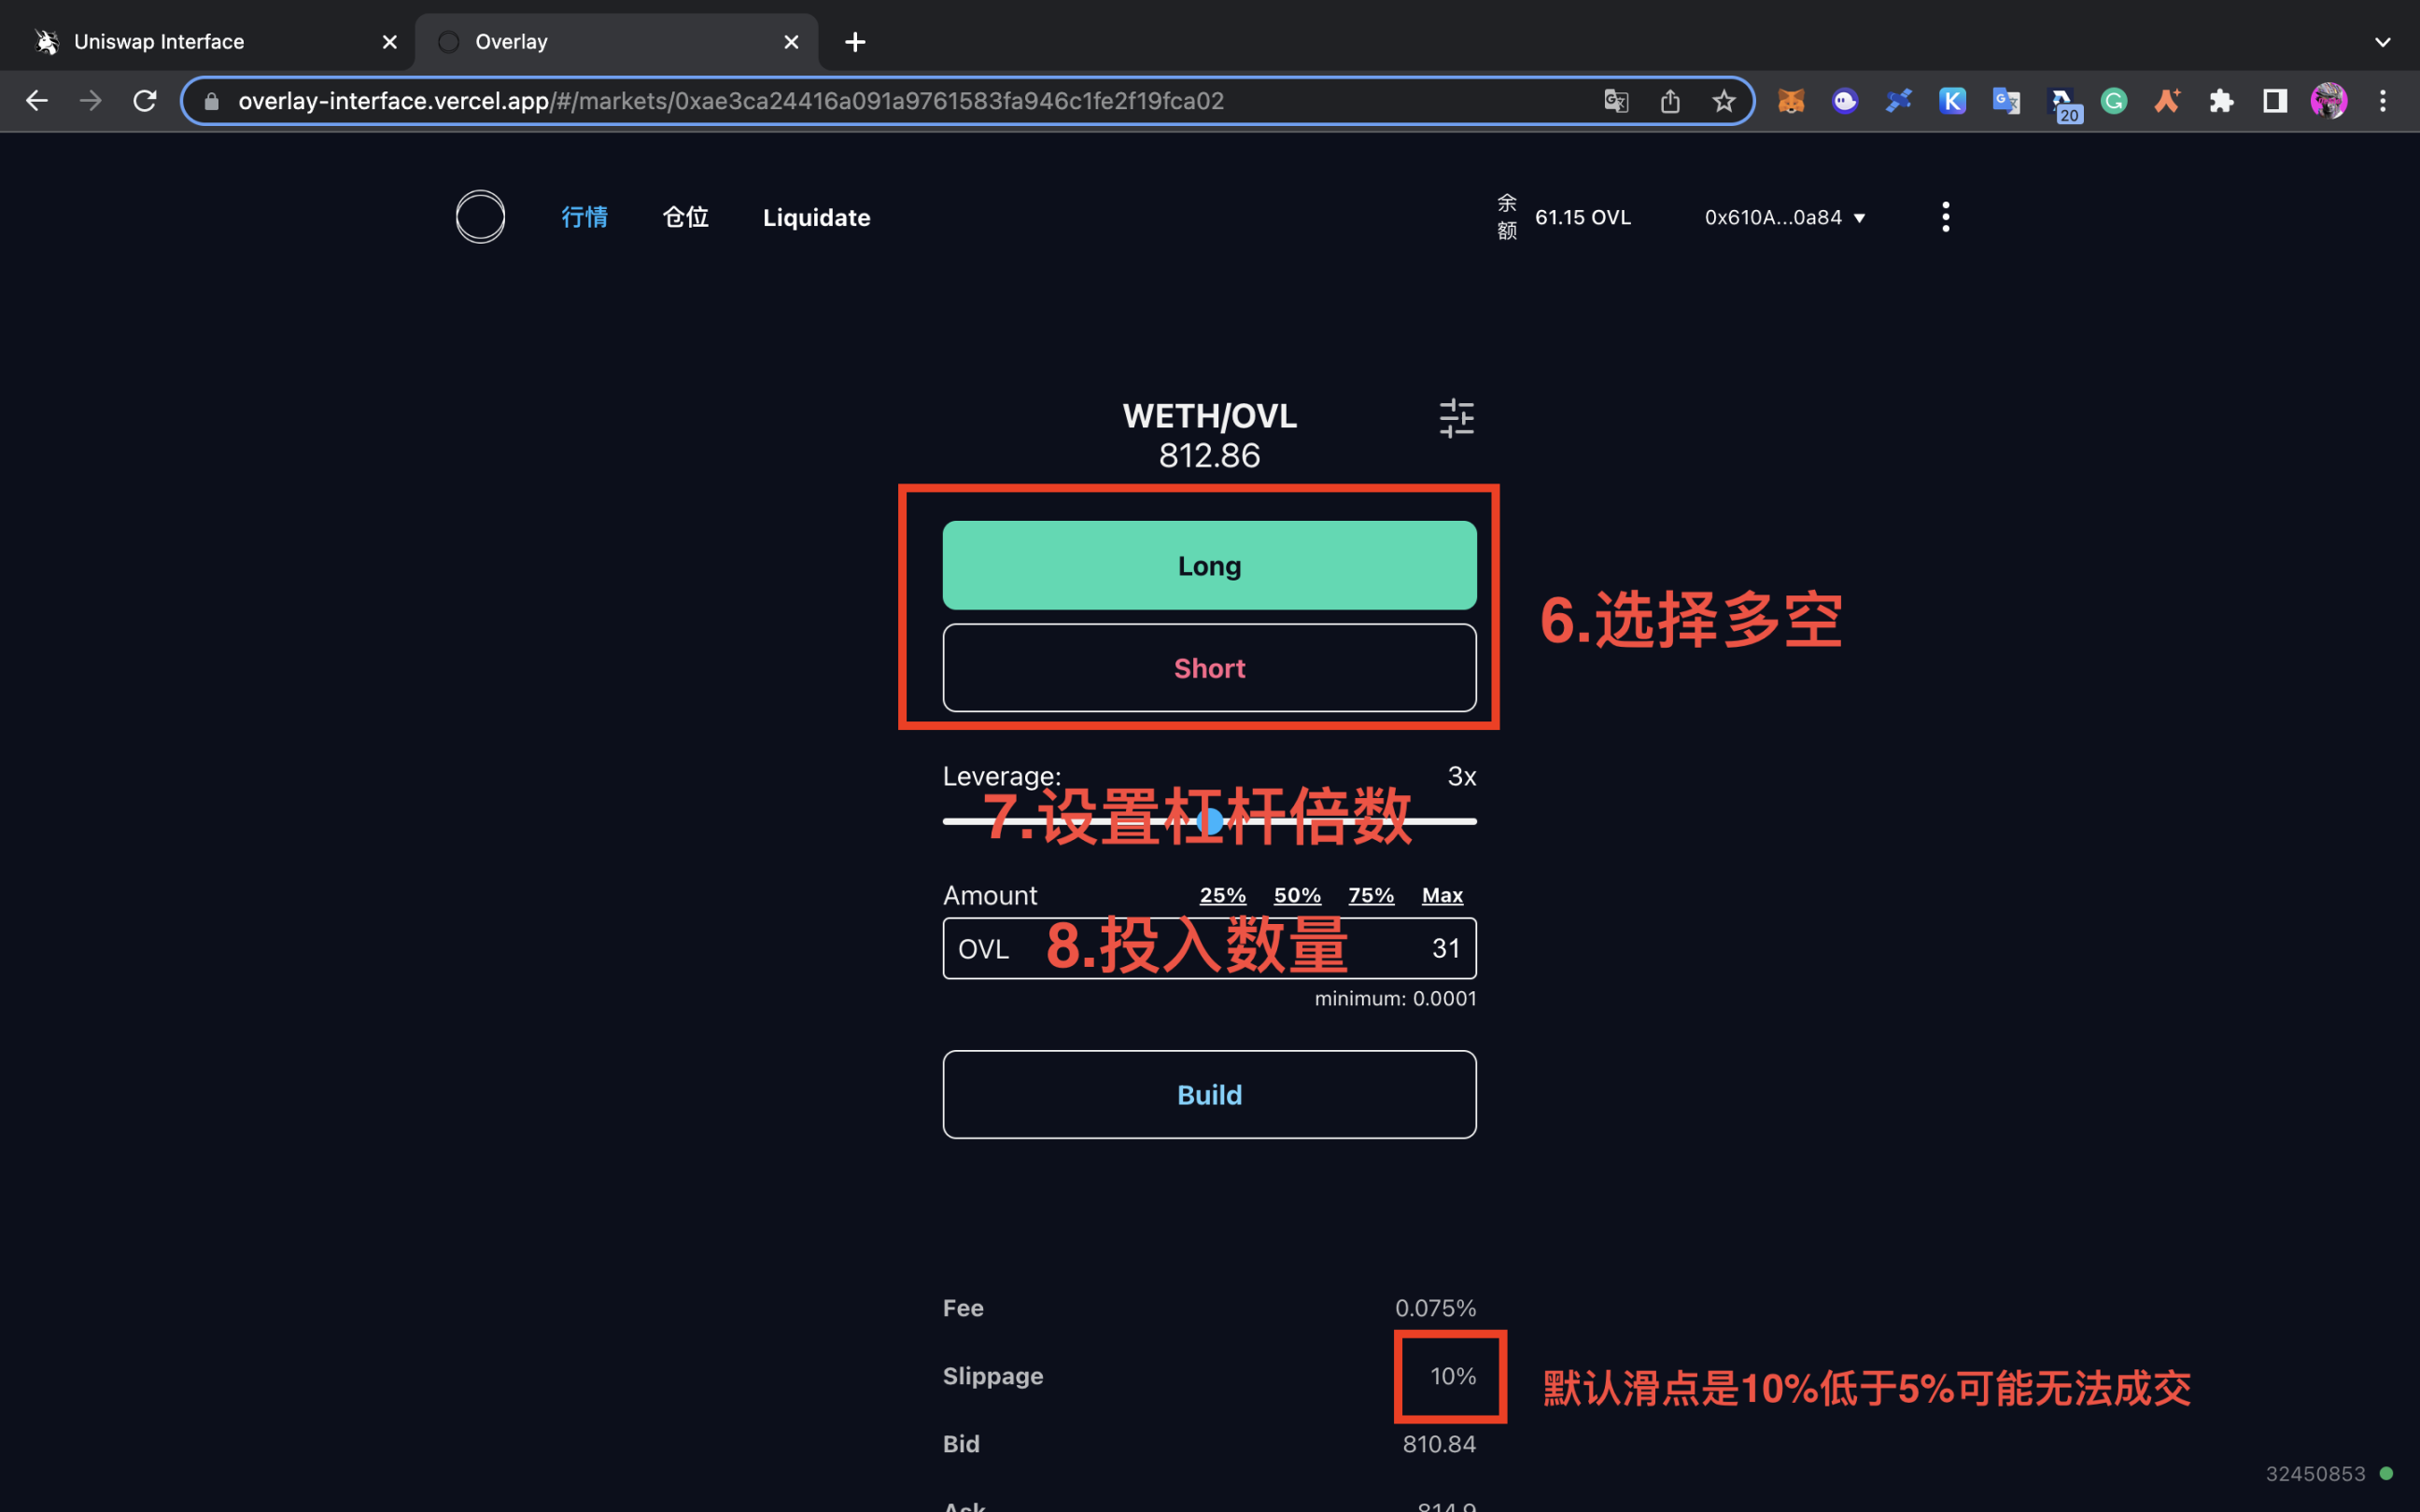Image resolution: width=2420 pixels, height=1512 pixels.
Task: Click the Overlay circle logo
Action: (480, 216)
